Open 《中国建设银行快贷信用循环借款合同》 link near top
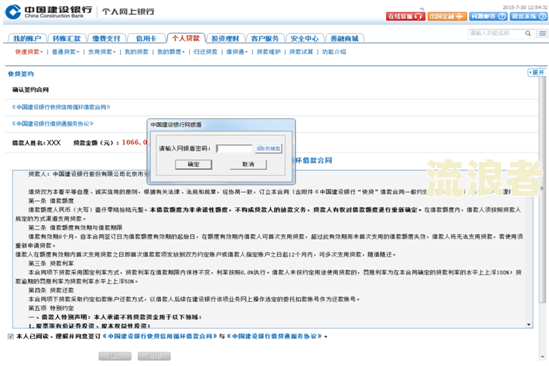This screenshot has height=366, width=549. click(x=61, y=107)
